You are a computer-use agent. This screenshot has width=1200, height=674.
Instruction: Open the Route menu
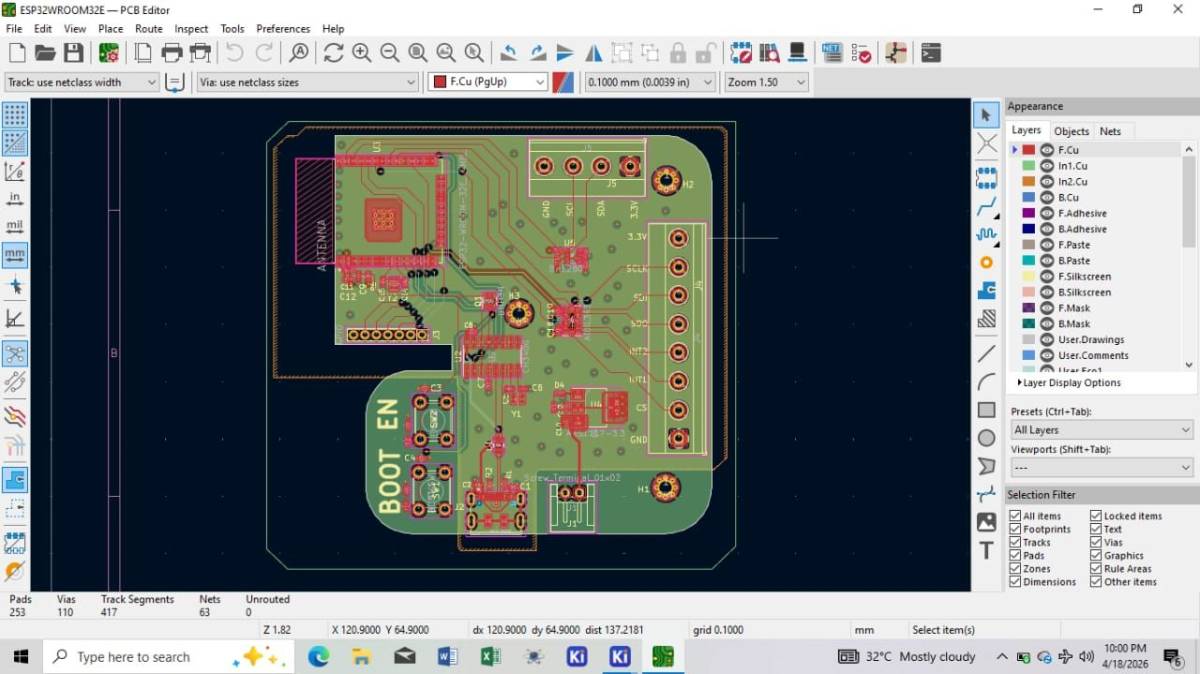pyautogui.click(x=149, y=29)
